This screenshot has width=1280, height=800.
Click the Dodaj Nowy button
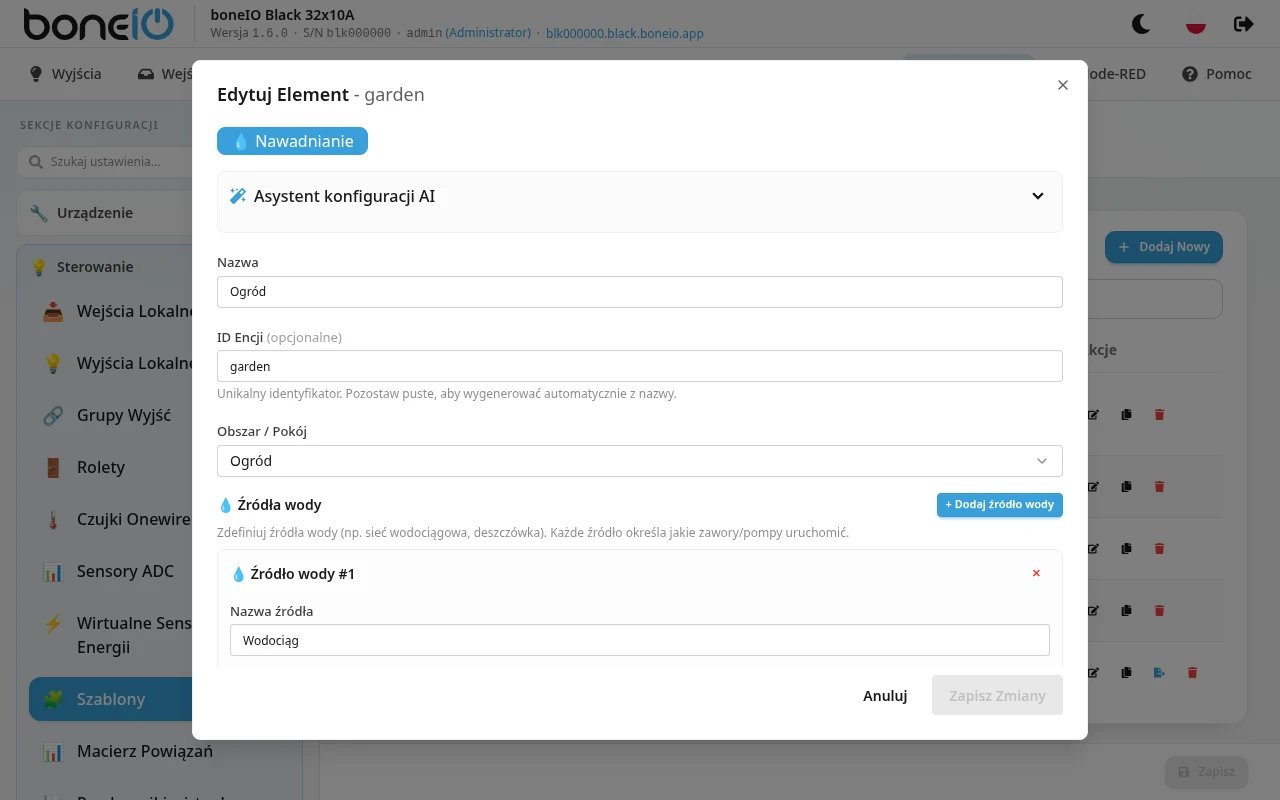click(1163, 247)
